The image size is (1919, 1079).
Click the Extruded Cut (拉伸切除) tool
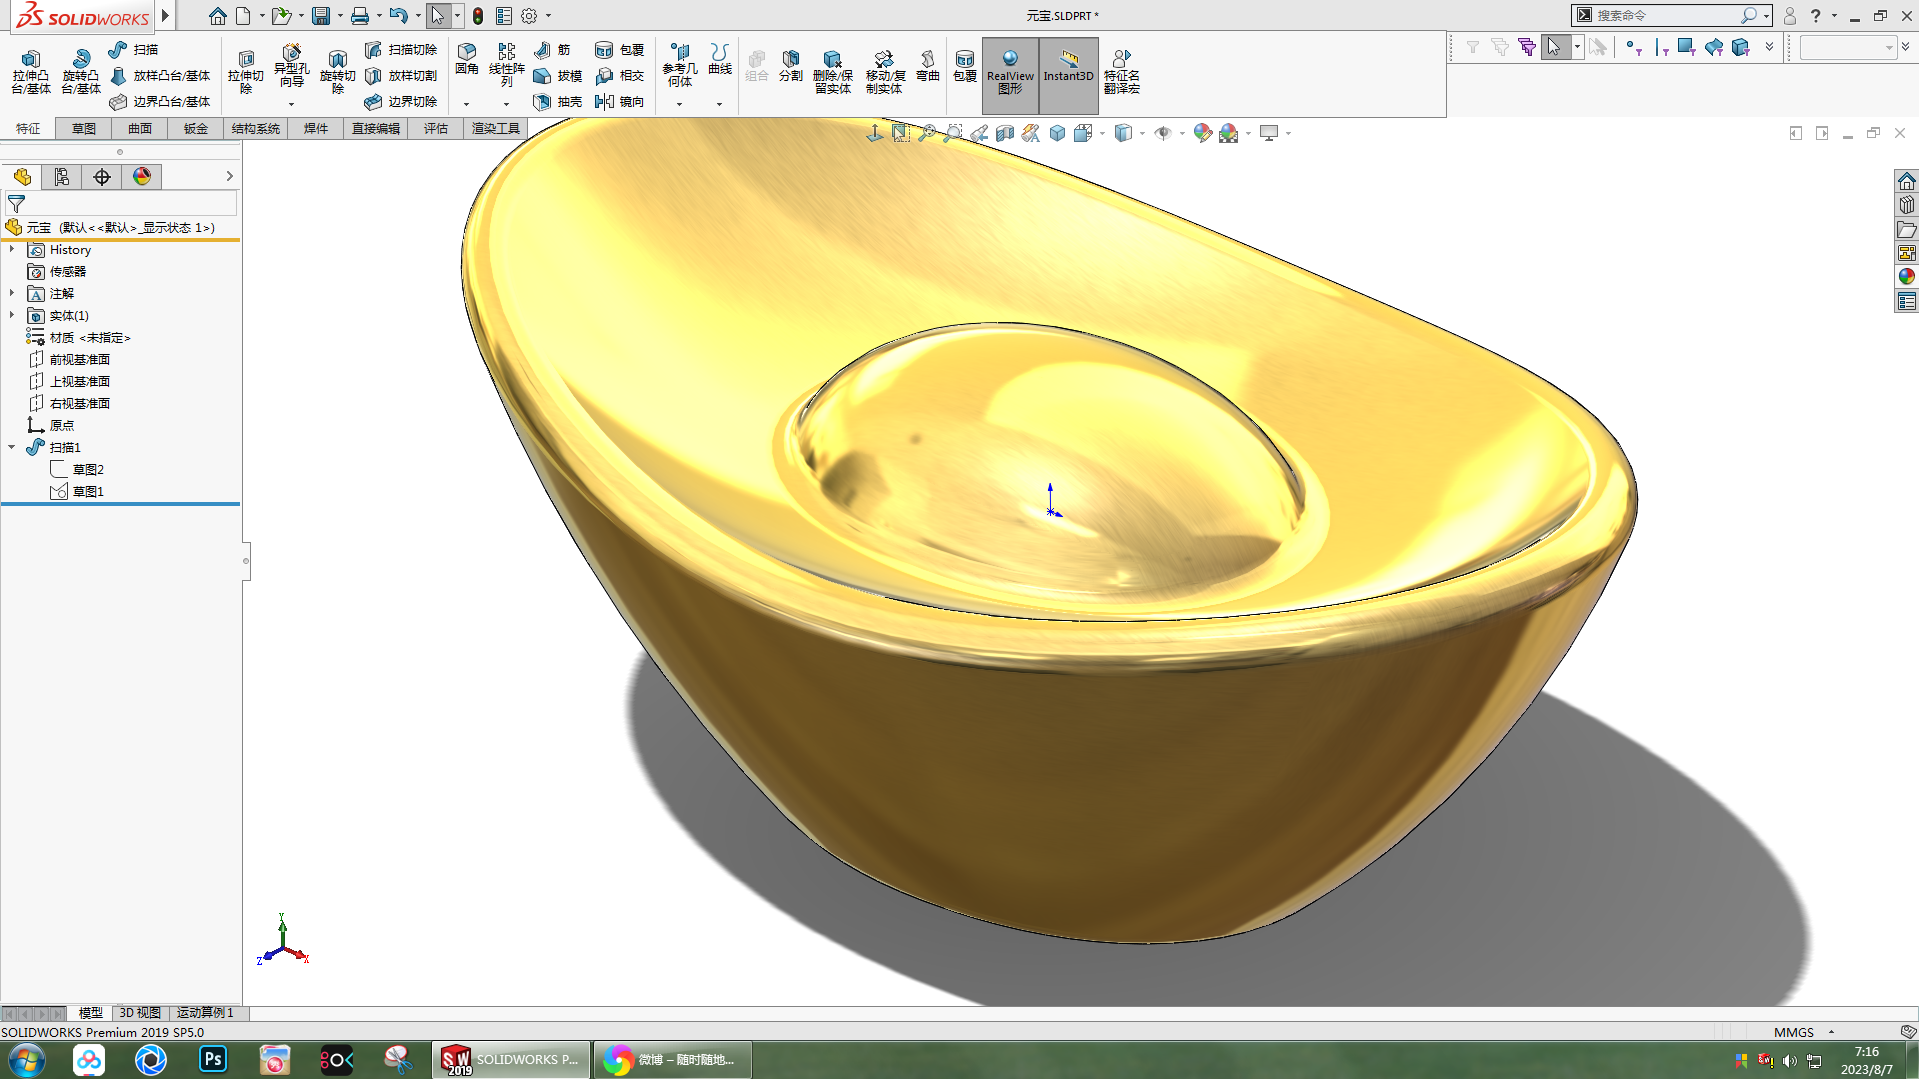click(x=246, y=71)
